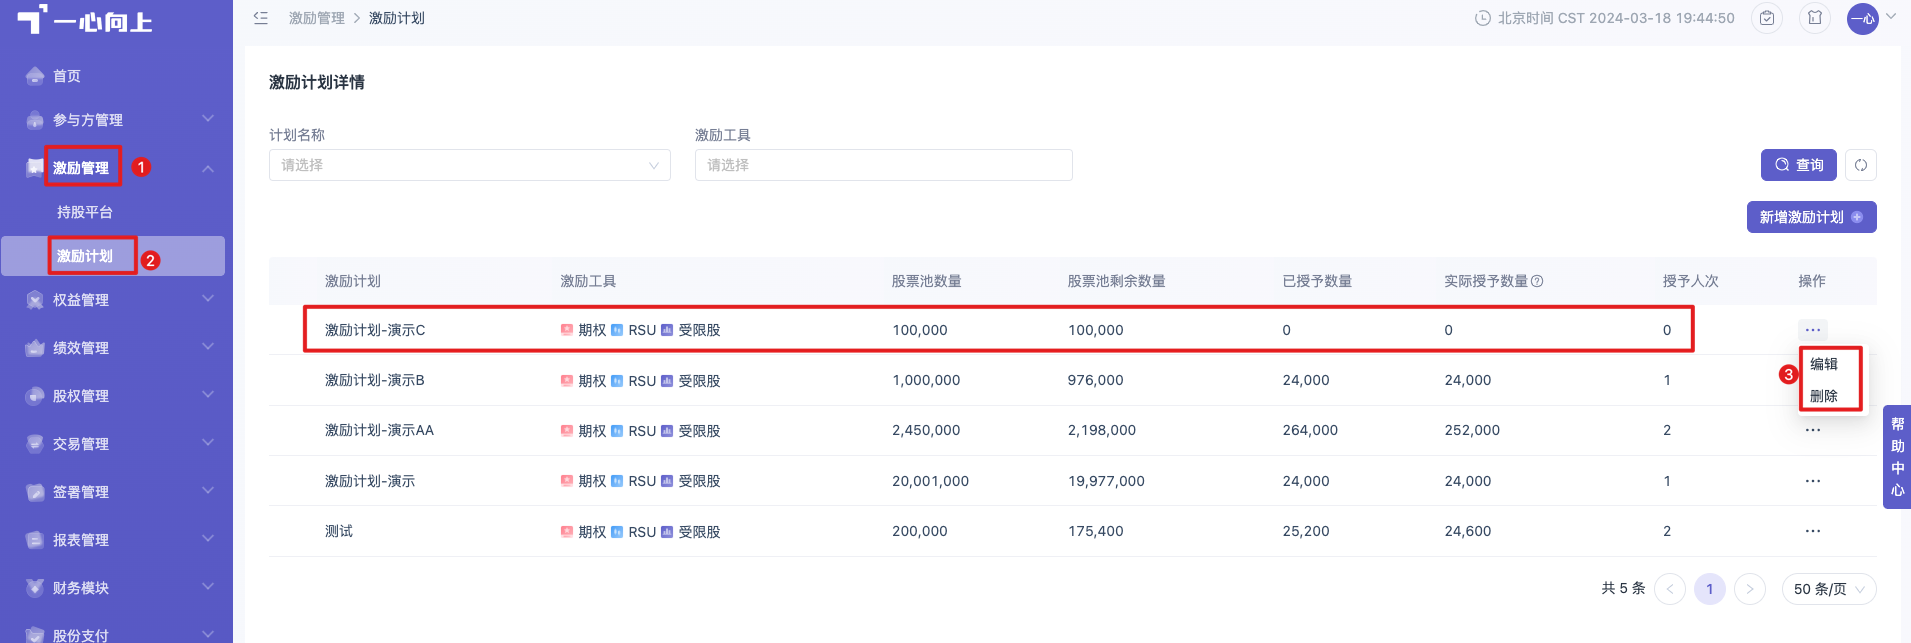Image resolution: width=1911 pixels, height=643 pixels.
Task: Click the 受限股 tool icon in 测试 row
Action: coord(667,532)
